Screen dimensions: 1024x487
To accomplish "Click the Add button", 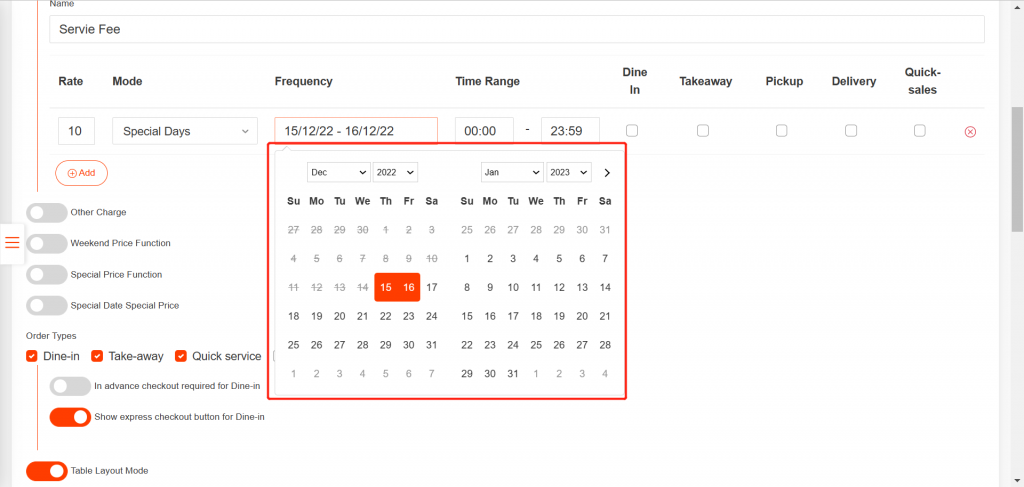I will coord(81,173).
